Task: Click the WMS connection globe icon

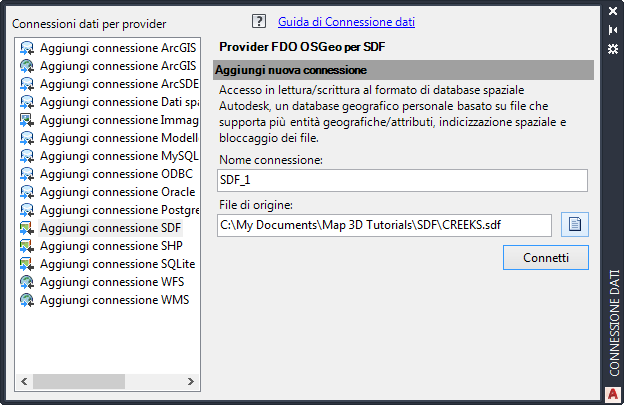Action: (x=27, y=300)
